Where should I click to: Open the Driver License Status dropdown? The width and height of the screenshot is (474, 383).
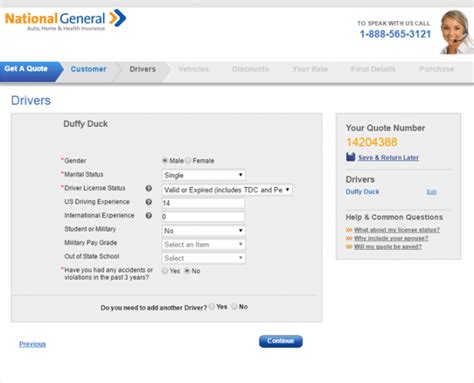pyautogui.click(x=227, y=190)
